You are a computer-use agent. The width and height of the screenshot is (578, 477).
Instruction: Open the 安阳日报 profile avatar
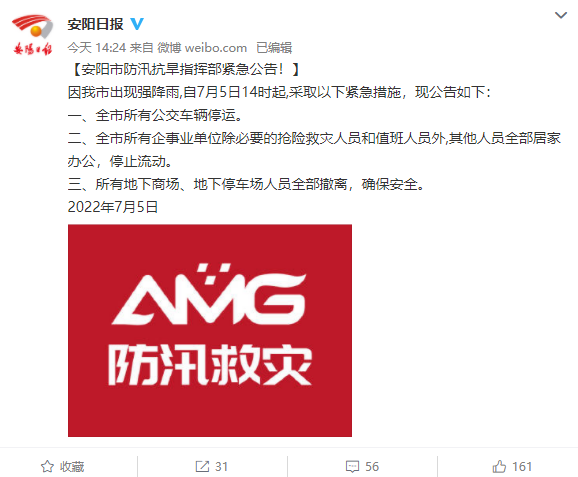[32, 35]
